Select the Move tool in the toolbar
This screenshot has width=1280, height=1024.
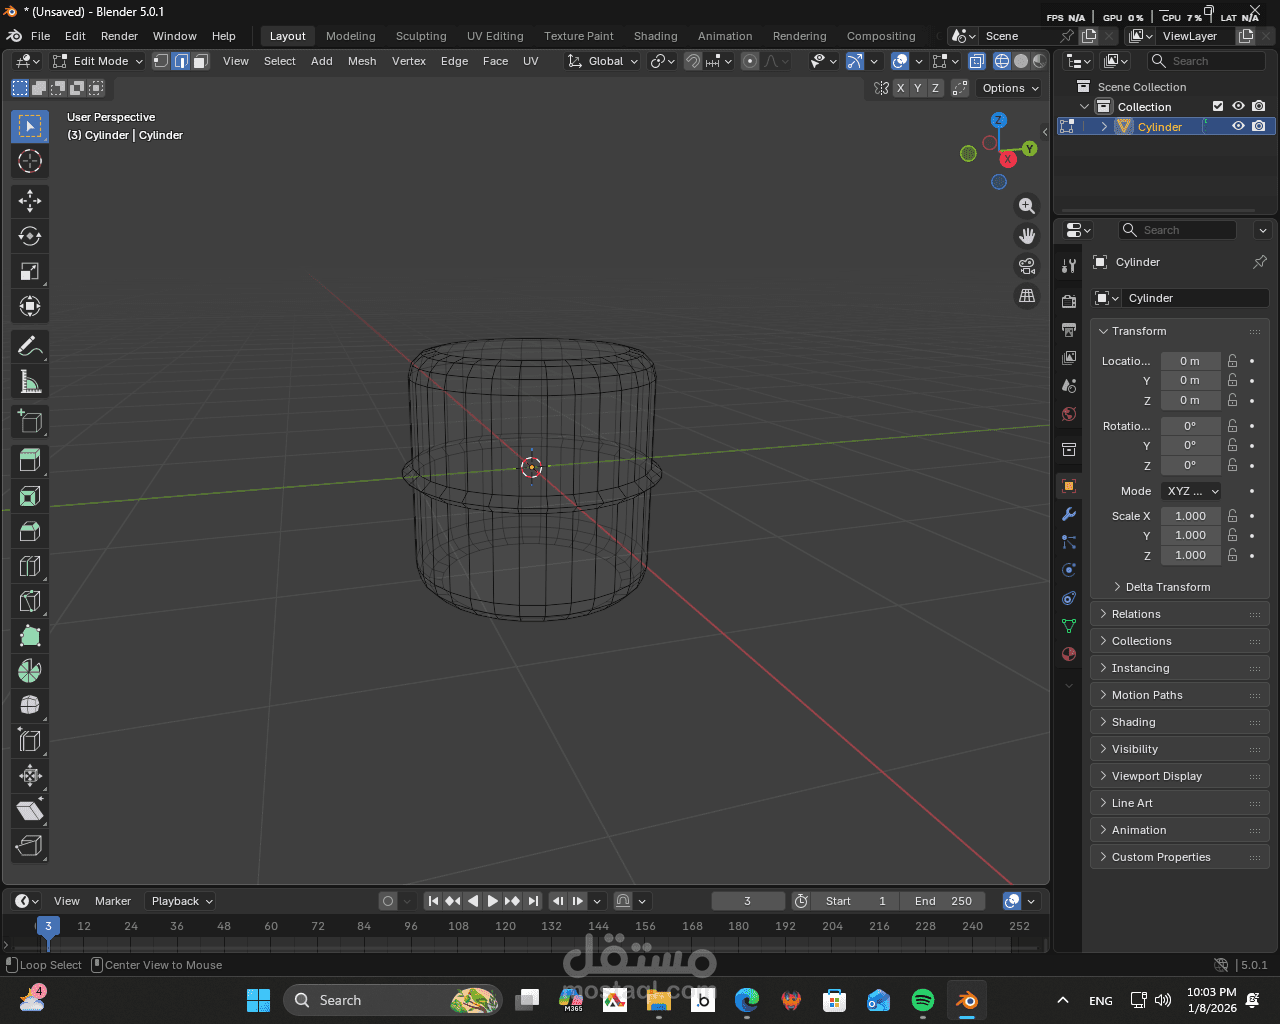(30, 201)
